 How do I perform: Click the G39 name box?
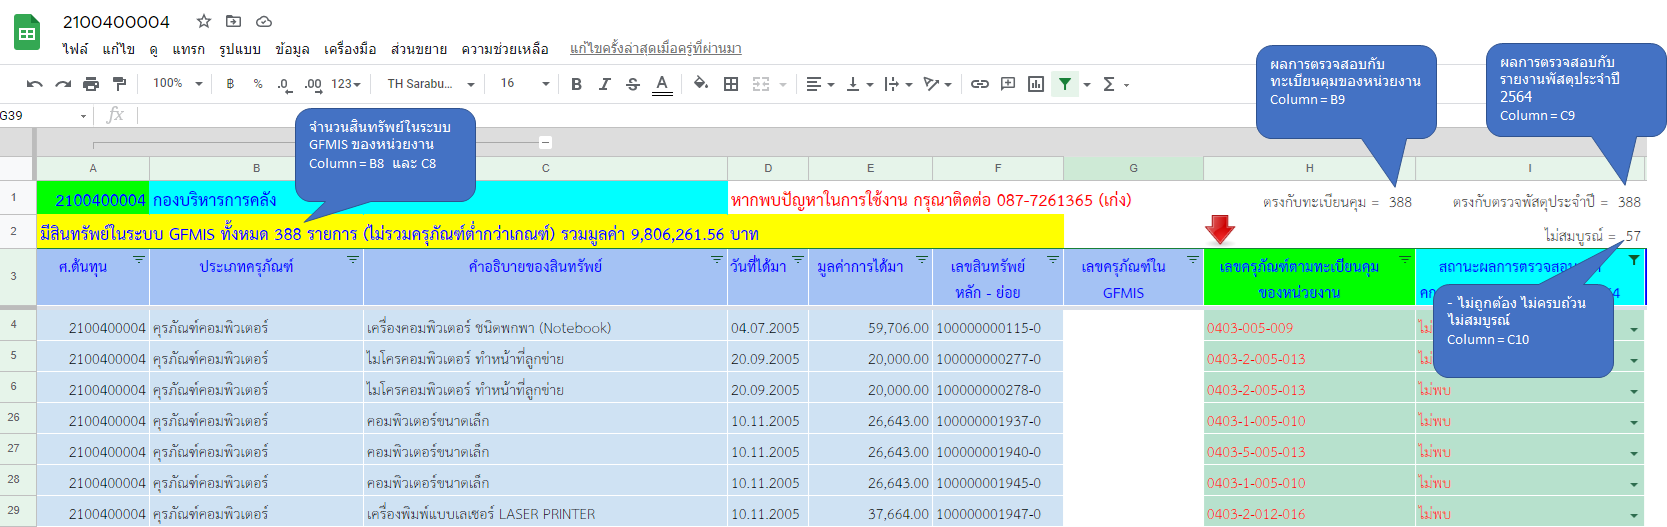click(40, 116)
